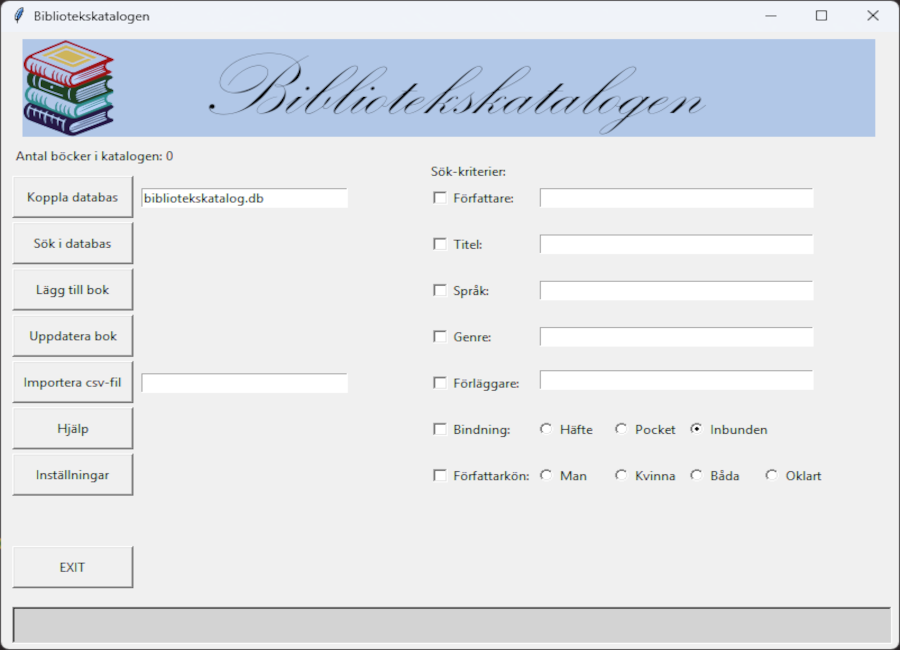The height and width of the screenshot is (650, 900).
Task: Enable the Författare search checkbox
Action: tap(440, 198)
